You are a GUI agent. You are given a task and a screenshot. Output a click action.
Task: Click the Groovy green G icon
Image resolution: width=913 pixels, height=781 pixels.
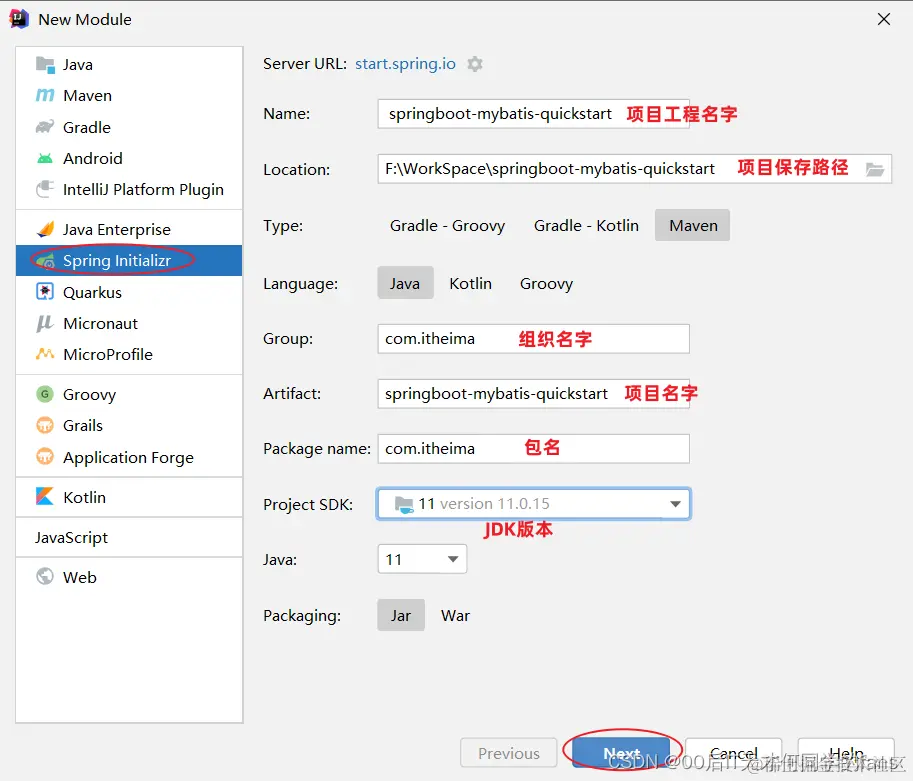(x=45, y=394)
